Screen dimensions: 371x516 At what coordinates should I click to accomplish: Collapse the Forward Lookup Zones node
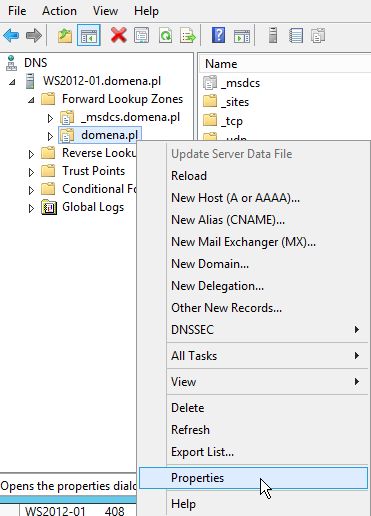[x=31, y=100]
